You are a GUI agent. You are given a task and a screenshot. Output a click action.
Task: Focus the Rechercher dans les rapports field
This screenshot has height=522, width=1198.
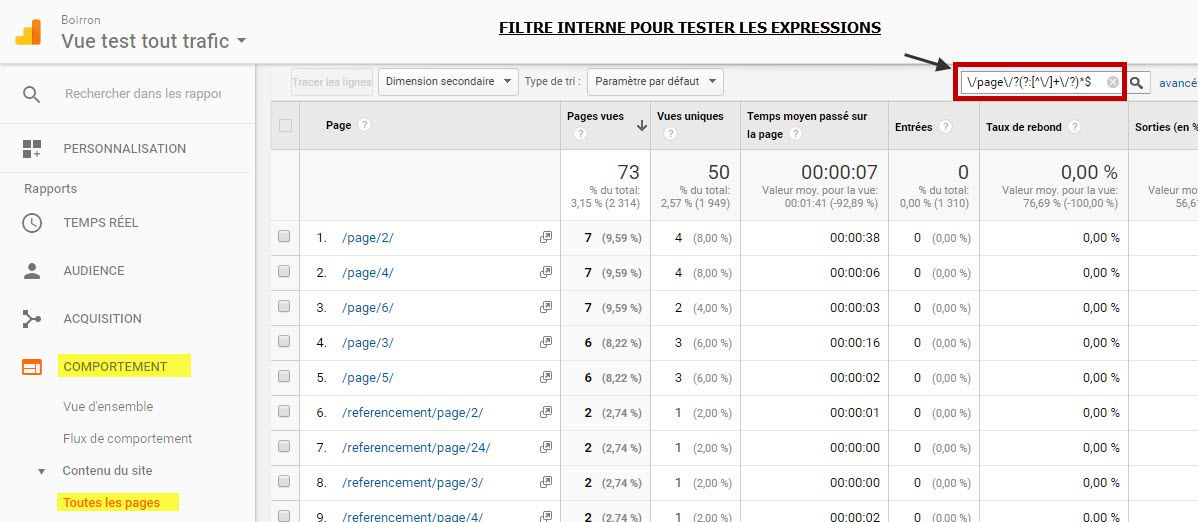(143, 93)
